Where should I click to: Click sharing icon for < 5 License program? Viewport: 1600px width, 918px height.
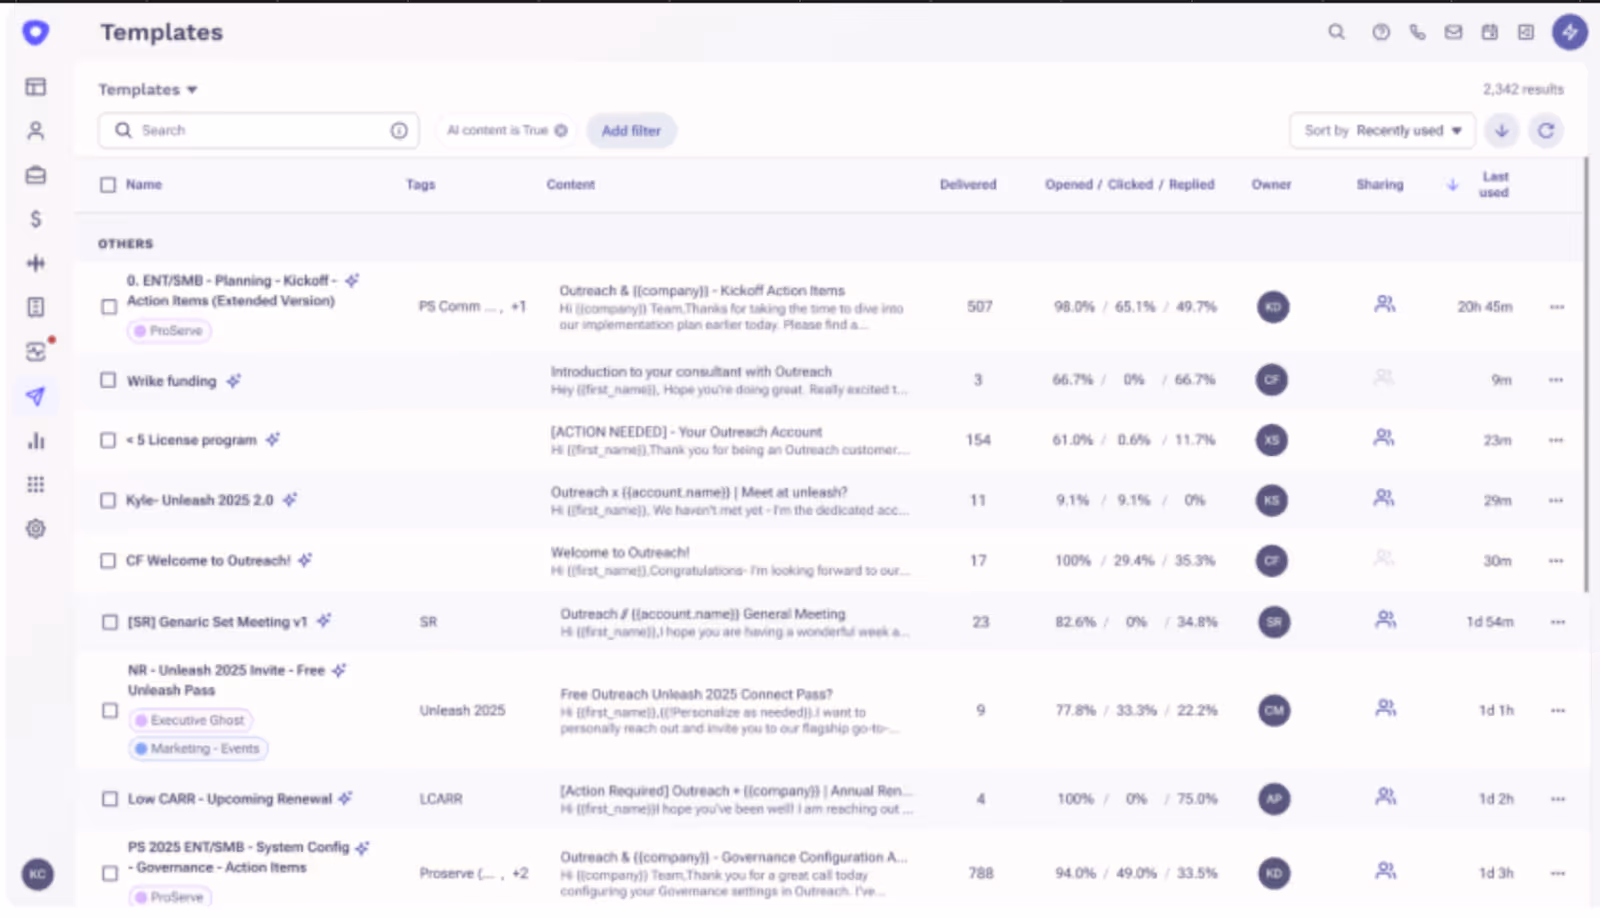(x=1384, y=438)
